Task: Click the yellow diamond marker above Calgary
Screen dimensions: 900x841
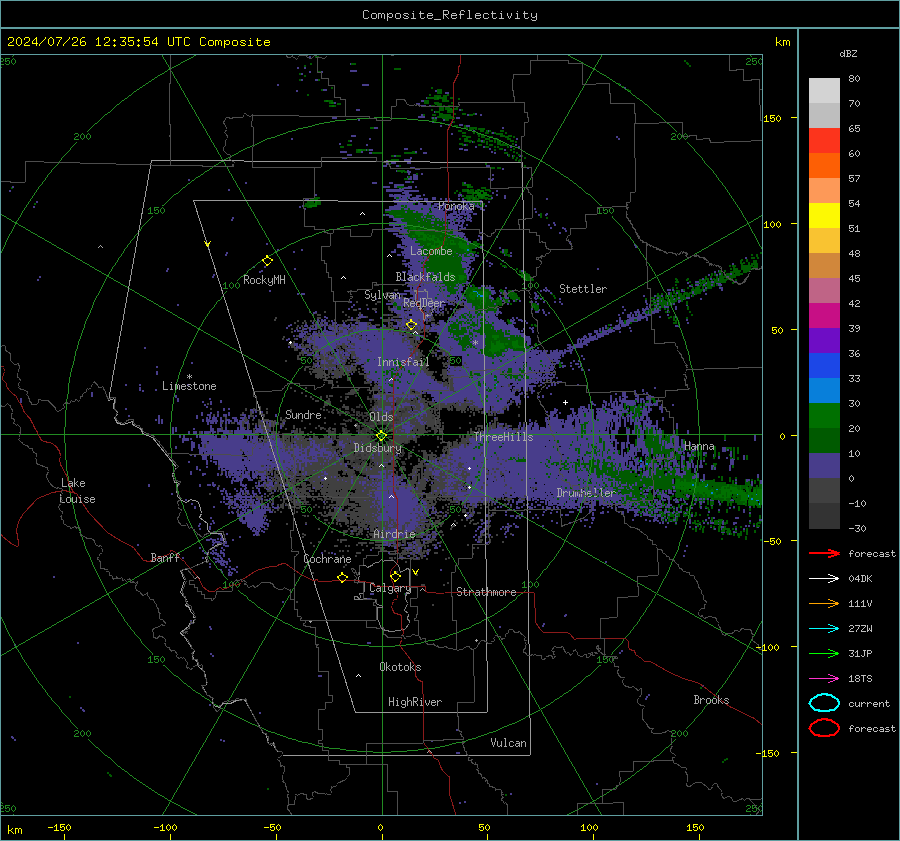Action: 395,576
